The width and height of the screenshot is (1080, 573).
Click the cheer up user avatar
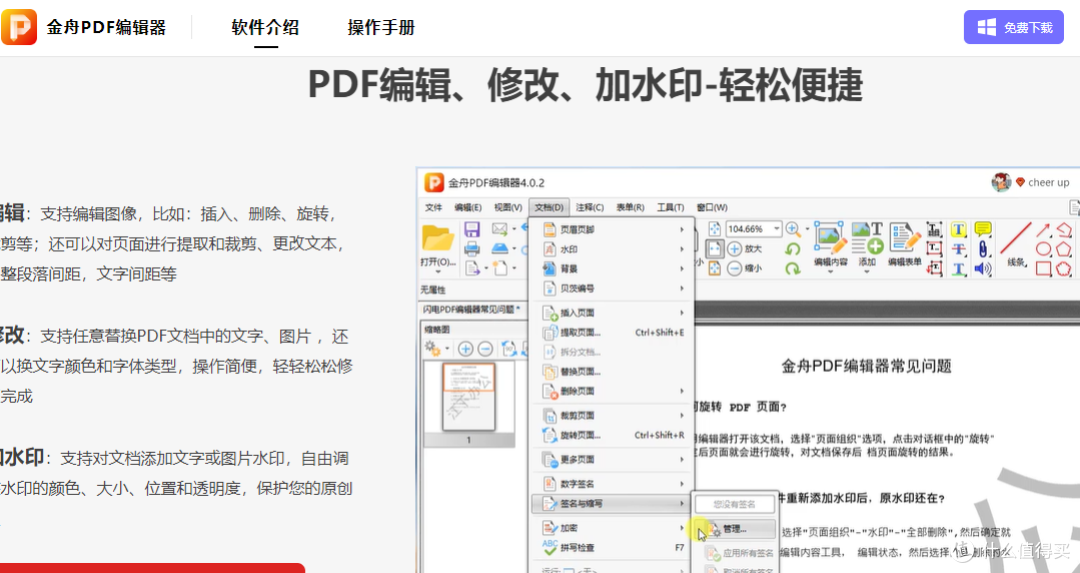click(x=1001, y=183)
